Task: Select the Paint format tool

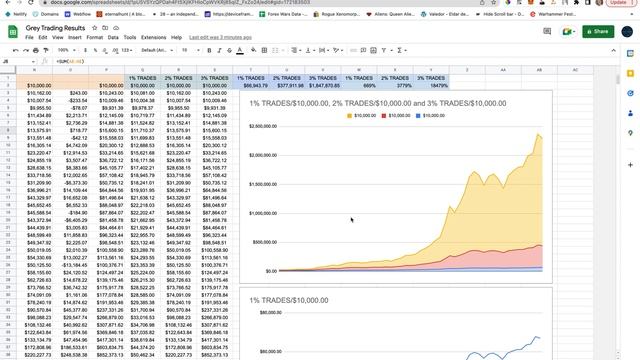Action: click(x=46, y=50)
